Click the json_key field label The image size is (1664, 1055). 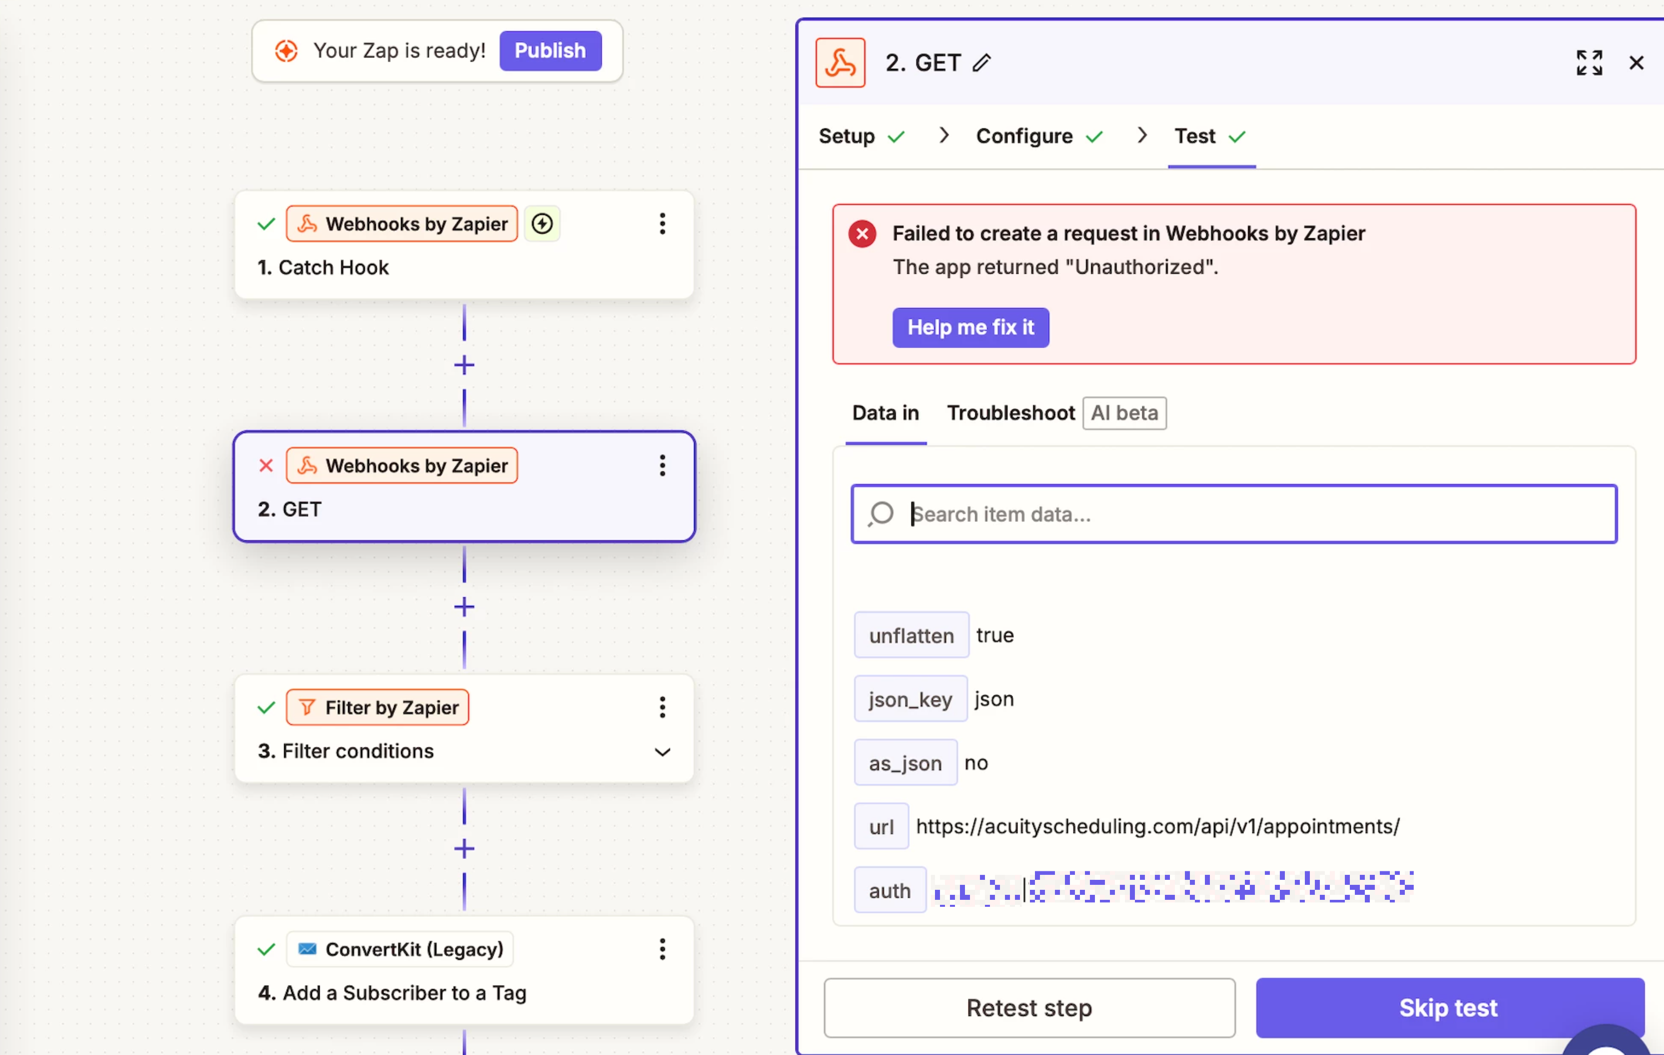pos(910,699)
